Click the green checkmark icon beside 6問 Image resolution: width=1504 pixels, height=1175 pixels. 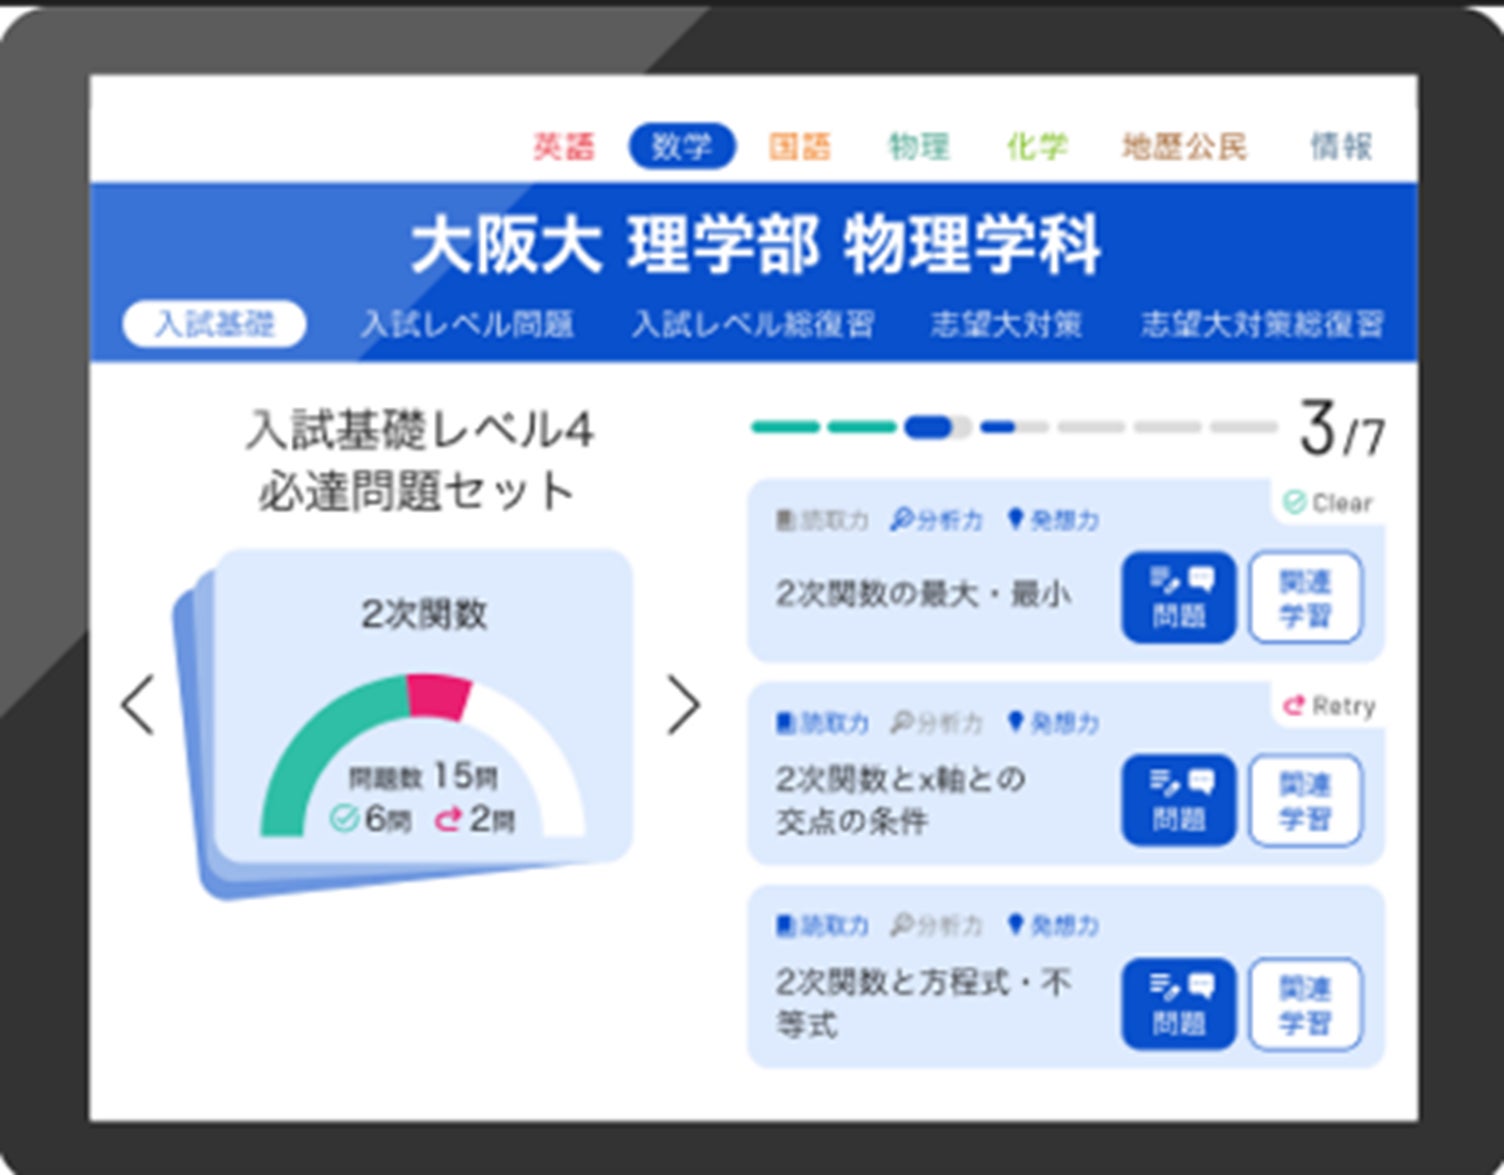click(x=343, y=820)
